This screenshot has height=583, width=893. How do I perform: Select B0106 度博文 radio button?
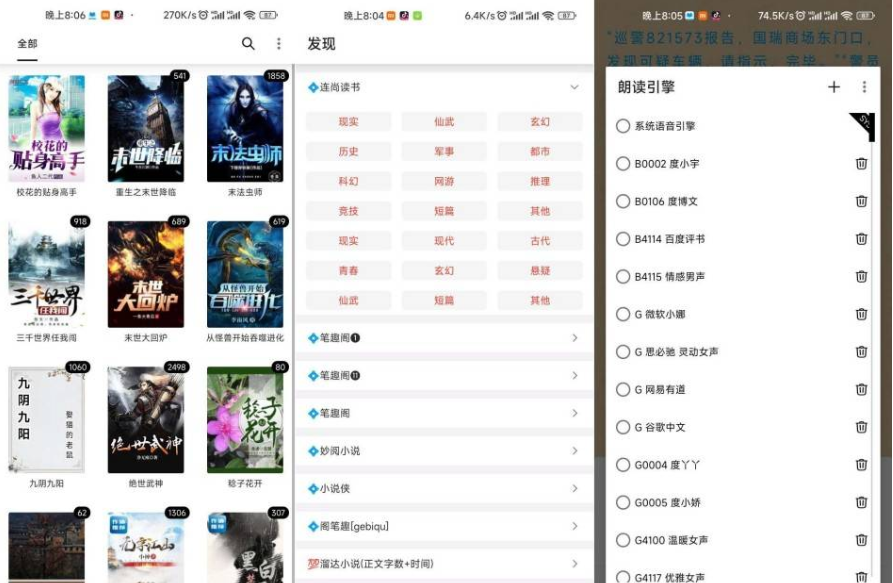622,201
